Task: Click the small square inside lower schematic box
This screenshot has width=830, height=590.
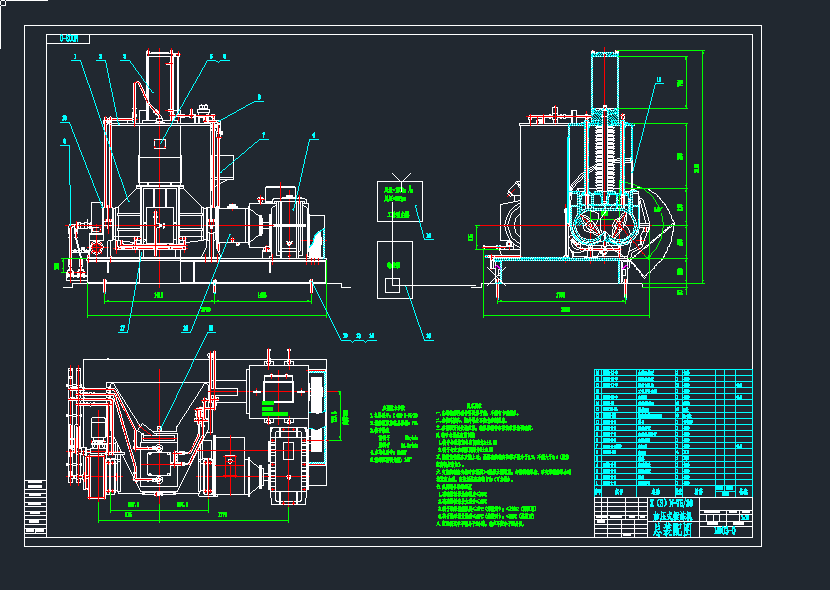Action: click(393, 289)
